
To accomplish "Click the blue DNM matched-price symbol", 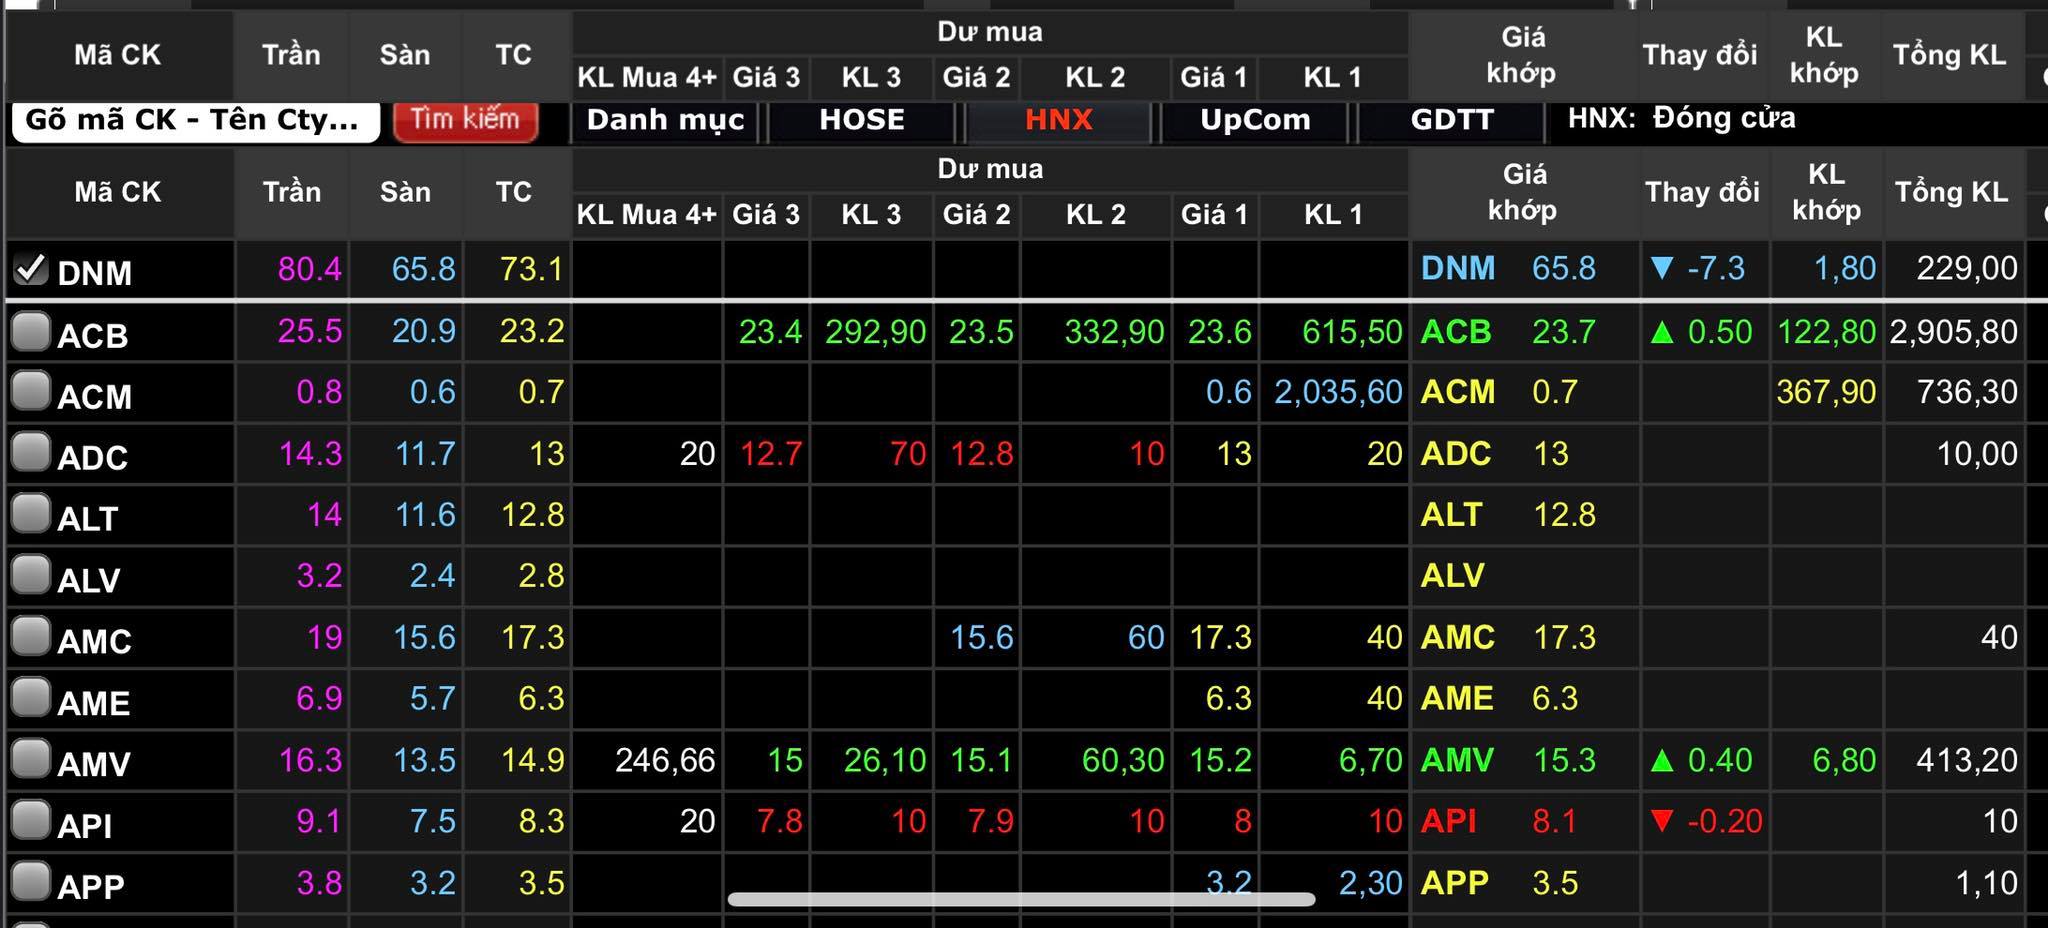I will tap(1458, 268).
